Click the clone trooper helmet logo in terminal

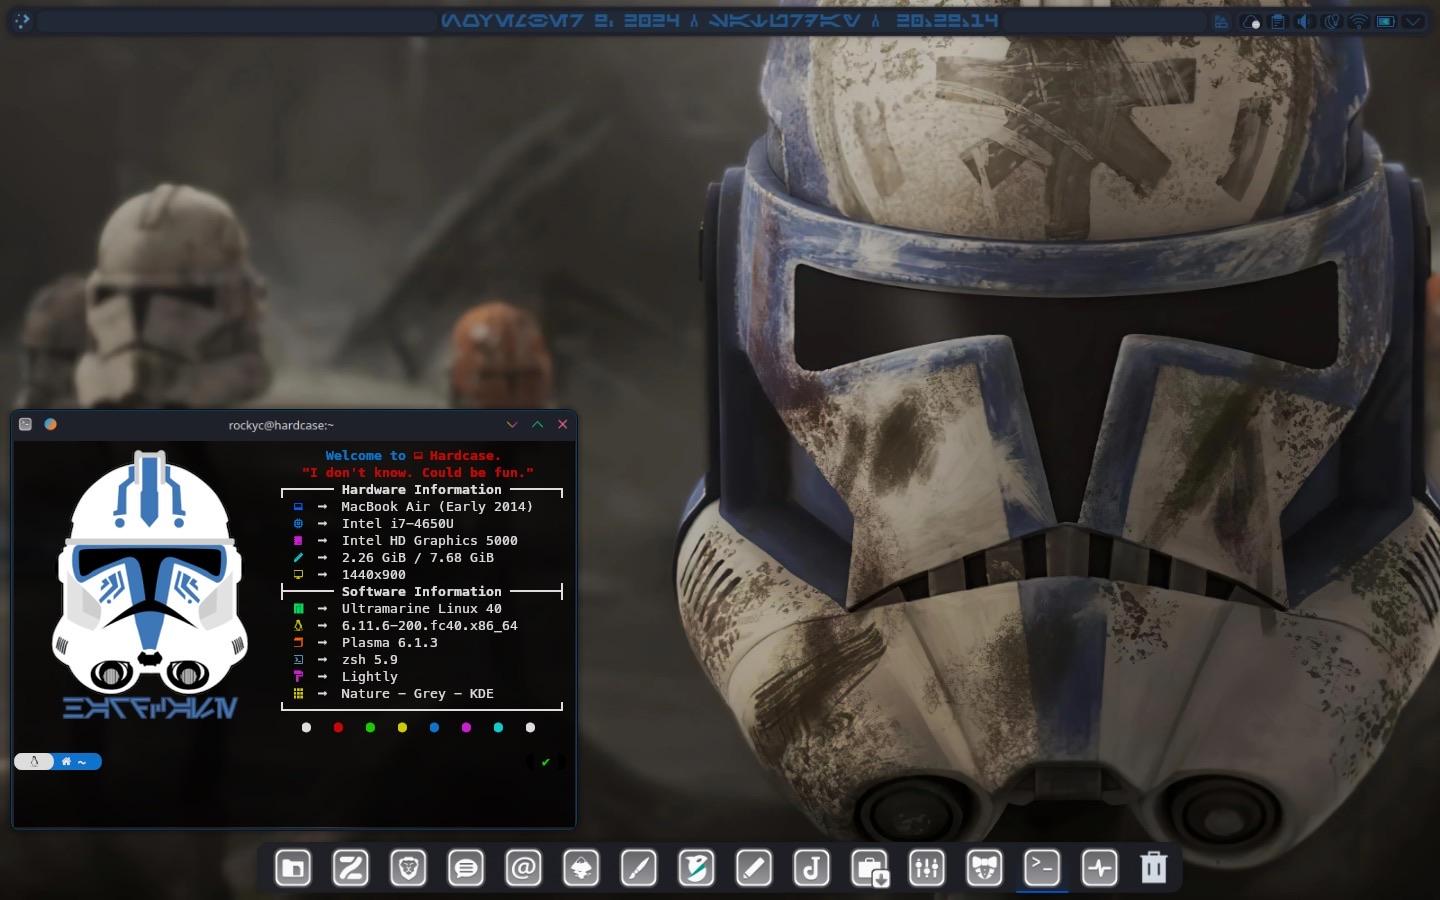point(150,573)
